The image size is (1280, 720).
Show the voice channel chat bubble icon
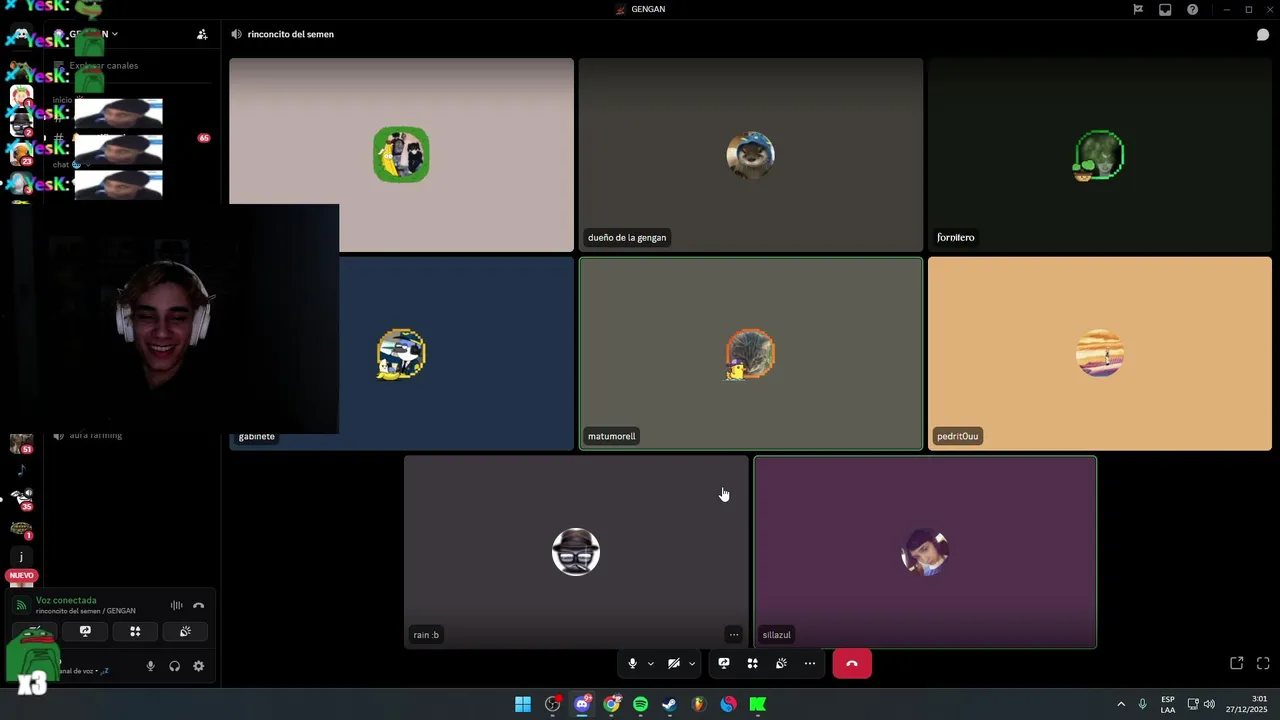point(1263,34)
